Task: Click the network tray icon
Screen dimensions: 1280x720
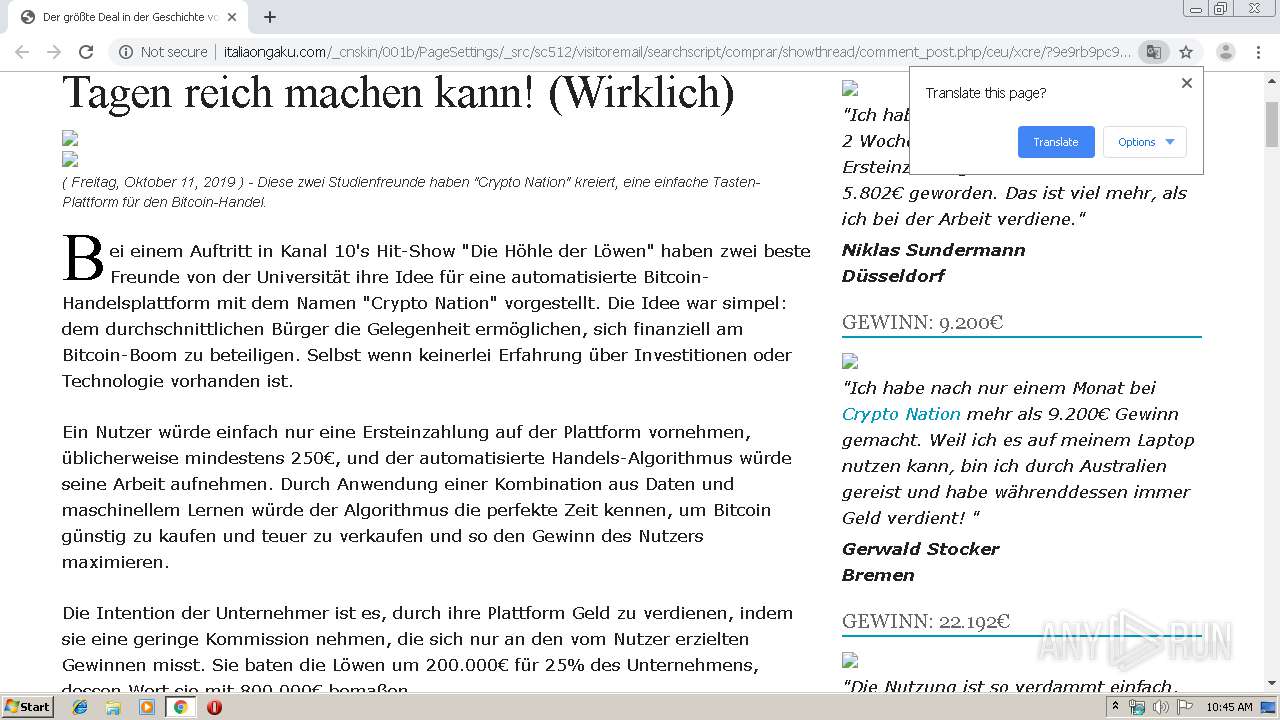Action: click(x=1137, y=707)
